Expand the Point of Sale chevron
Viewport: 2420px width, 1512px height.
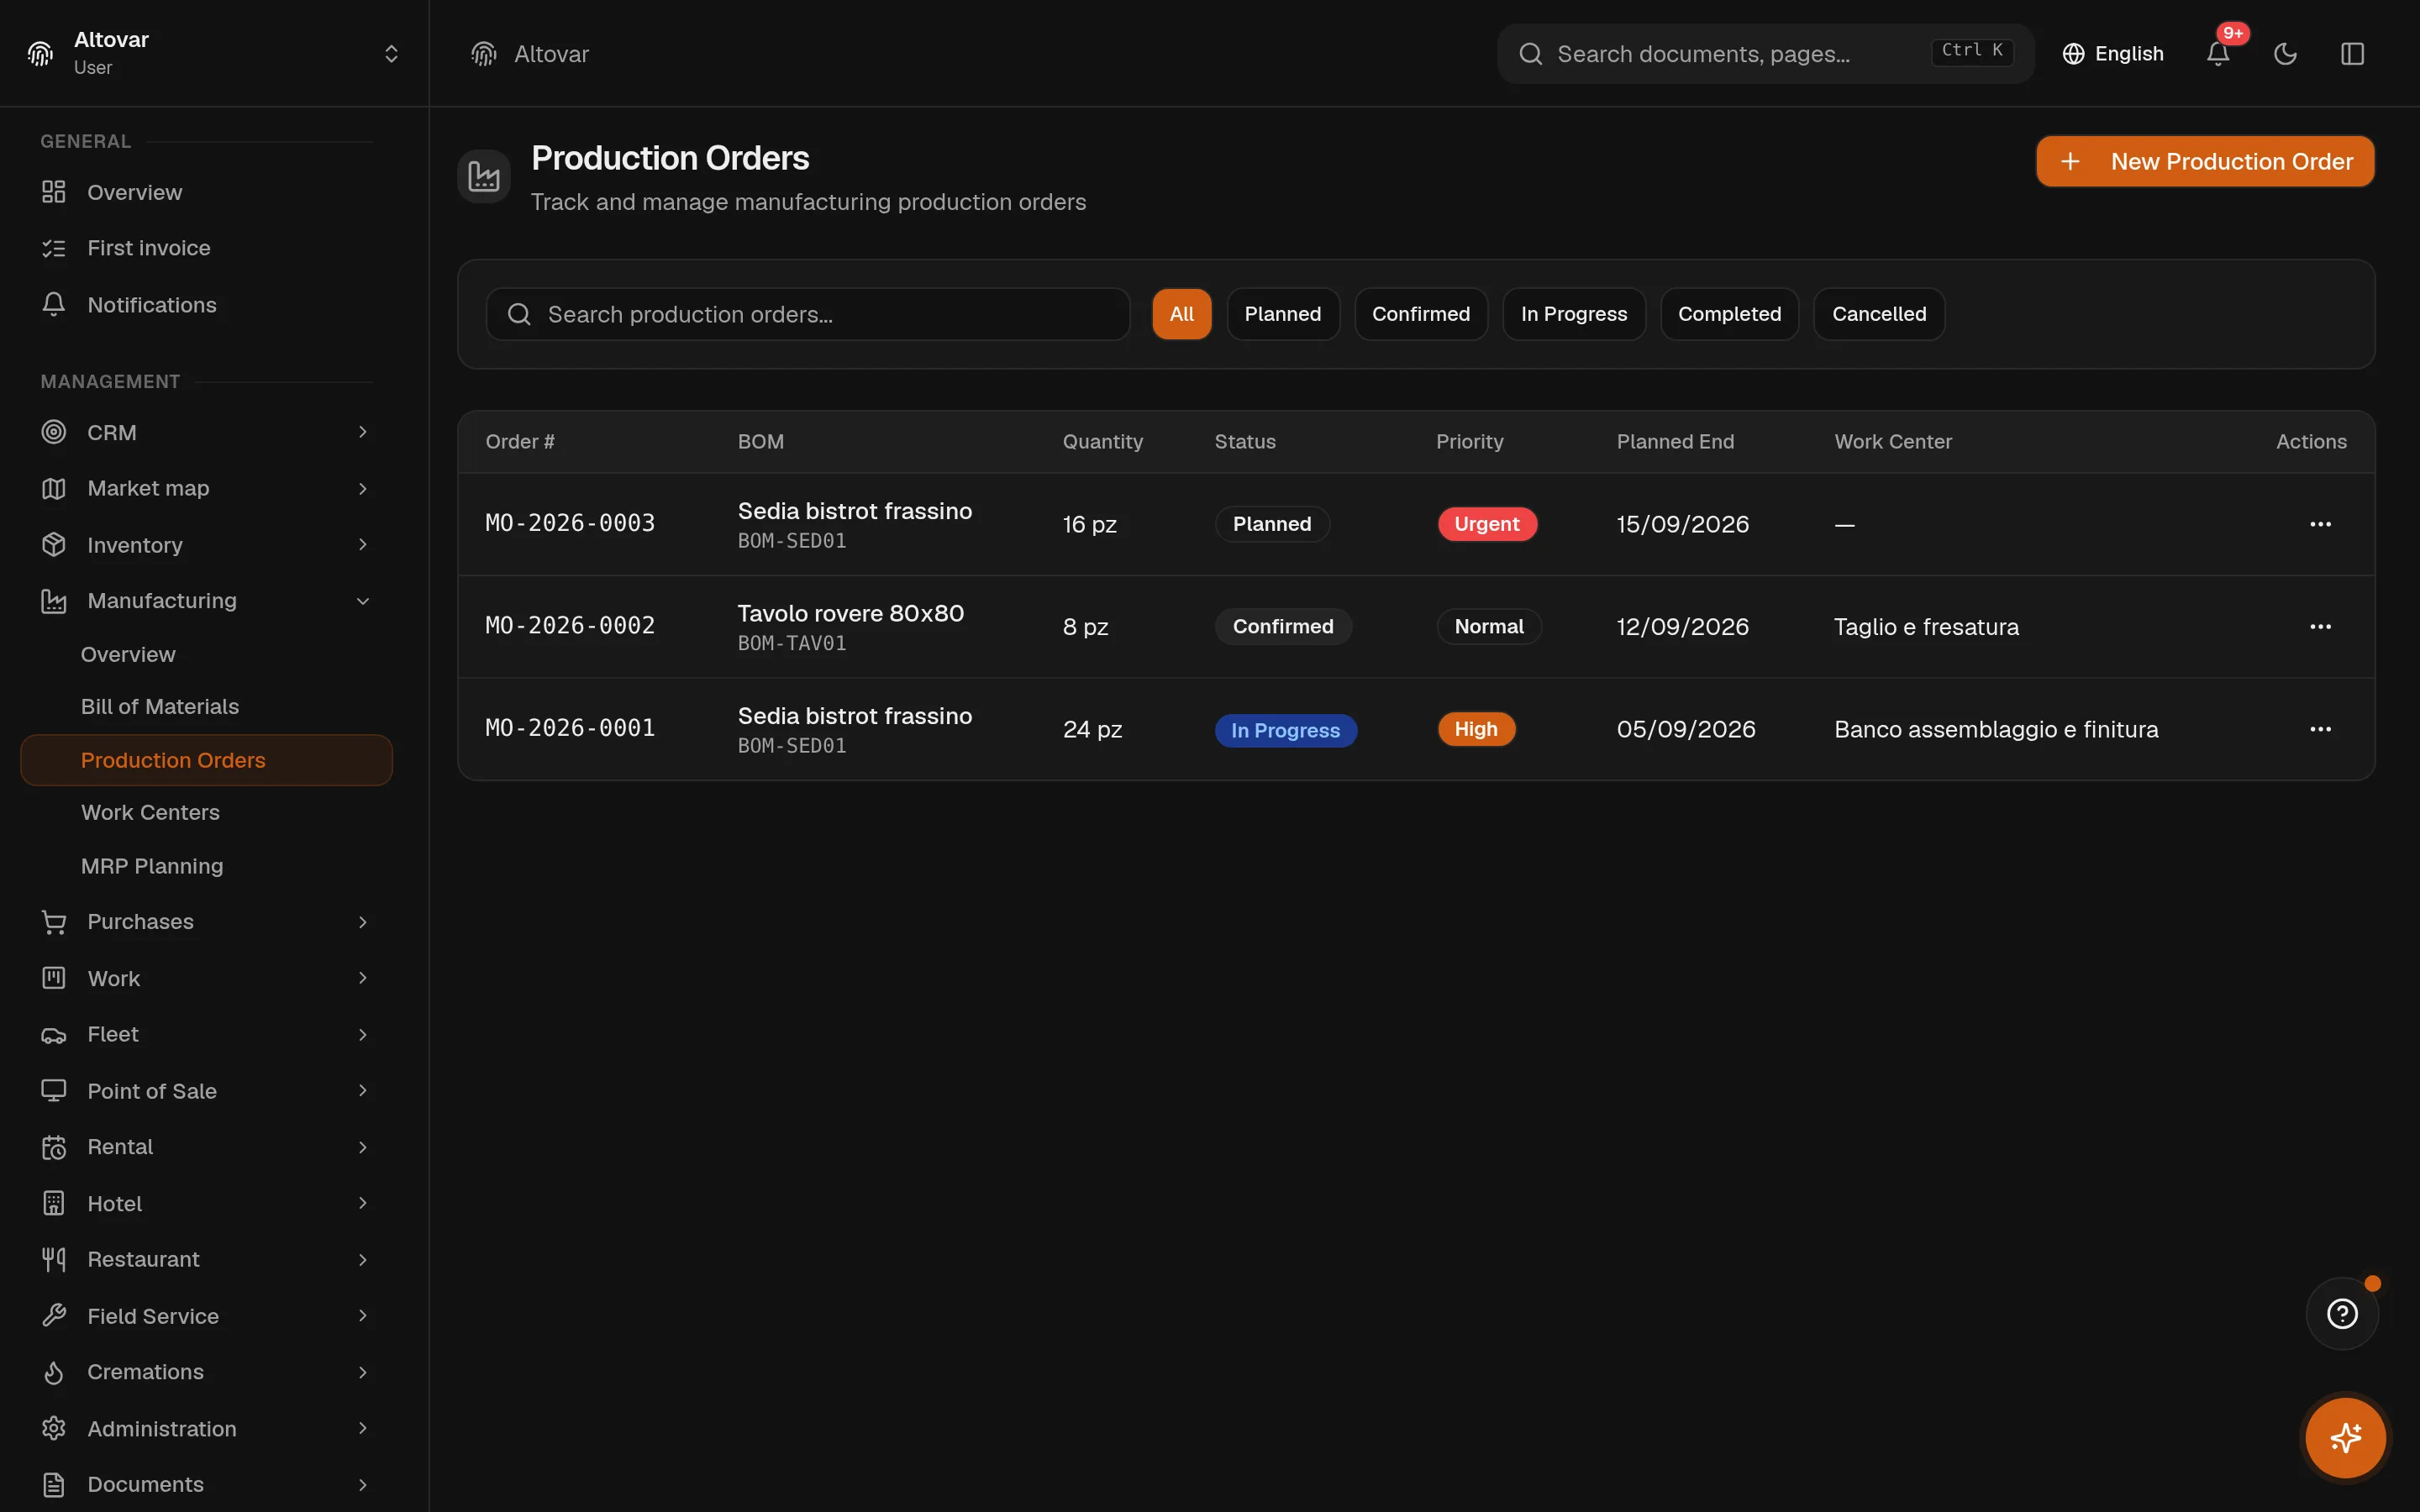[363, 1091]
